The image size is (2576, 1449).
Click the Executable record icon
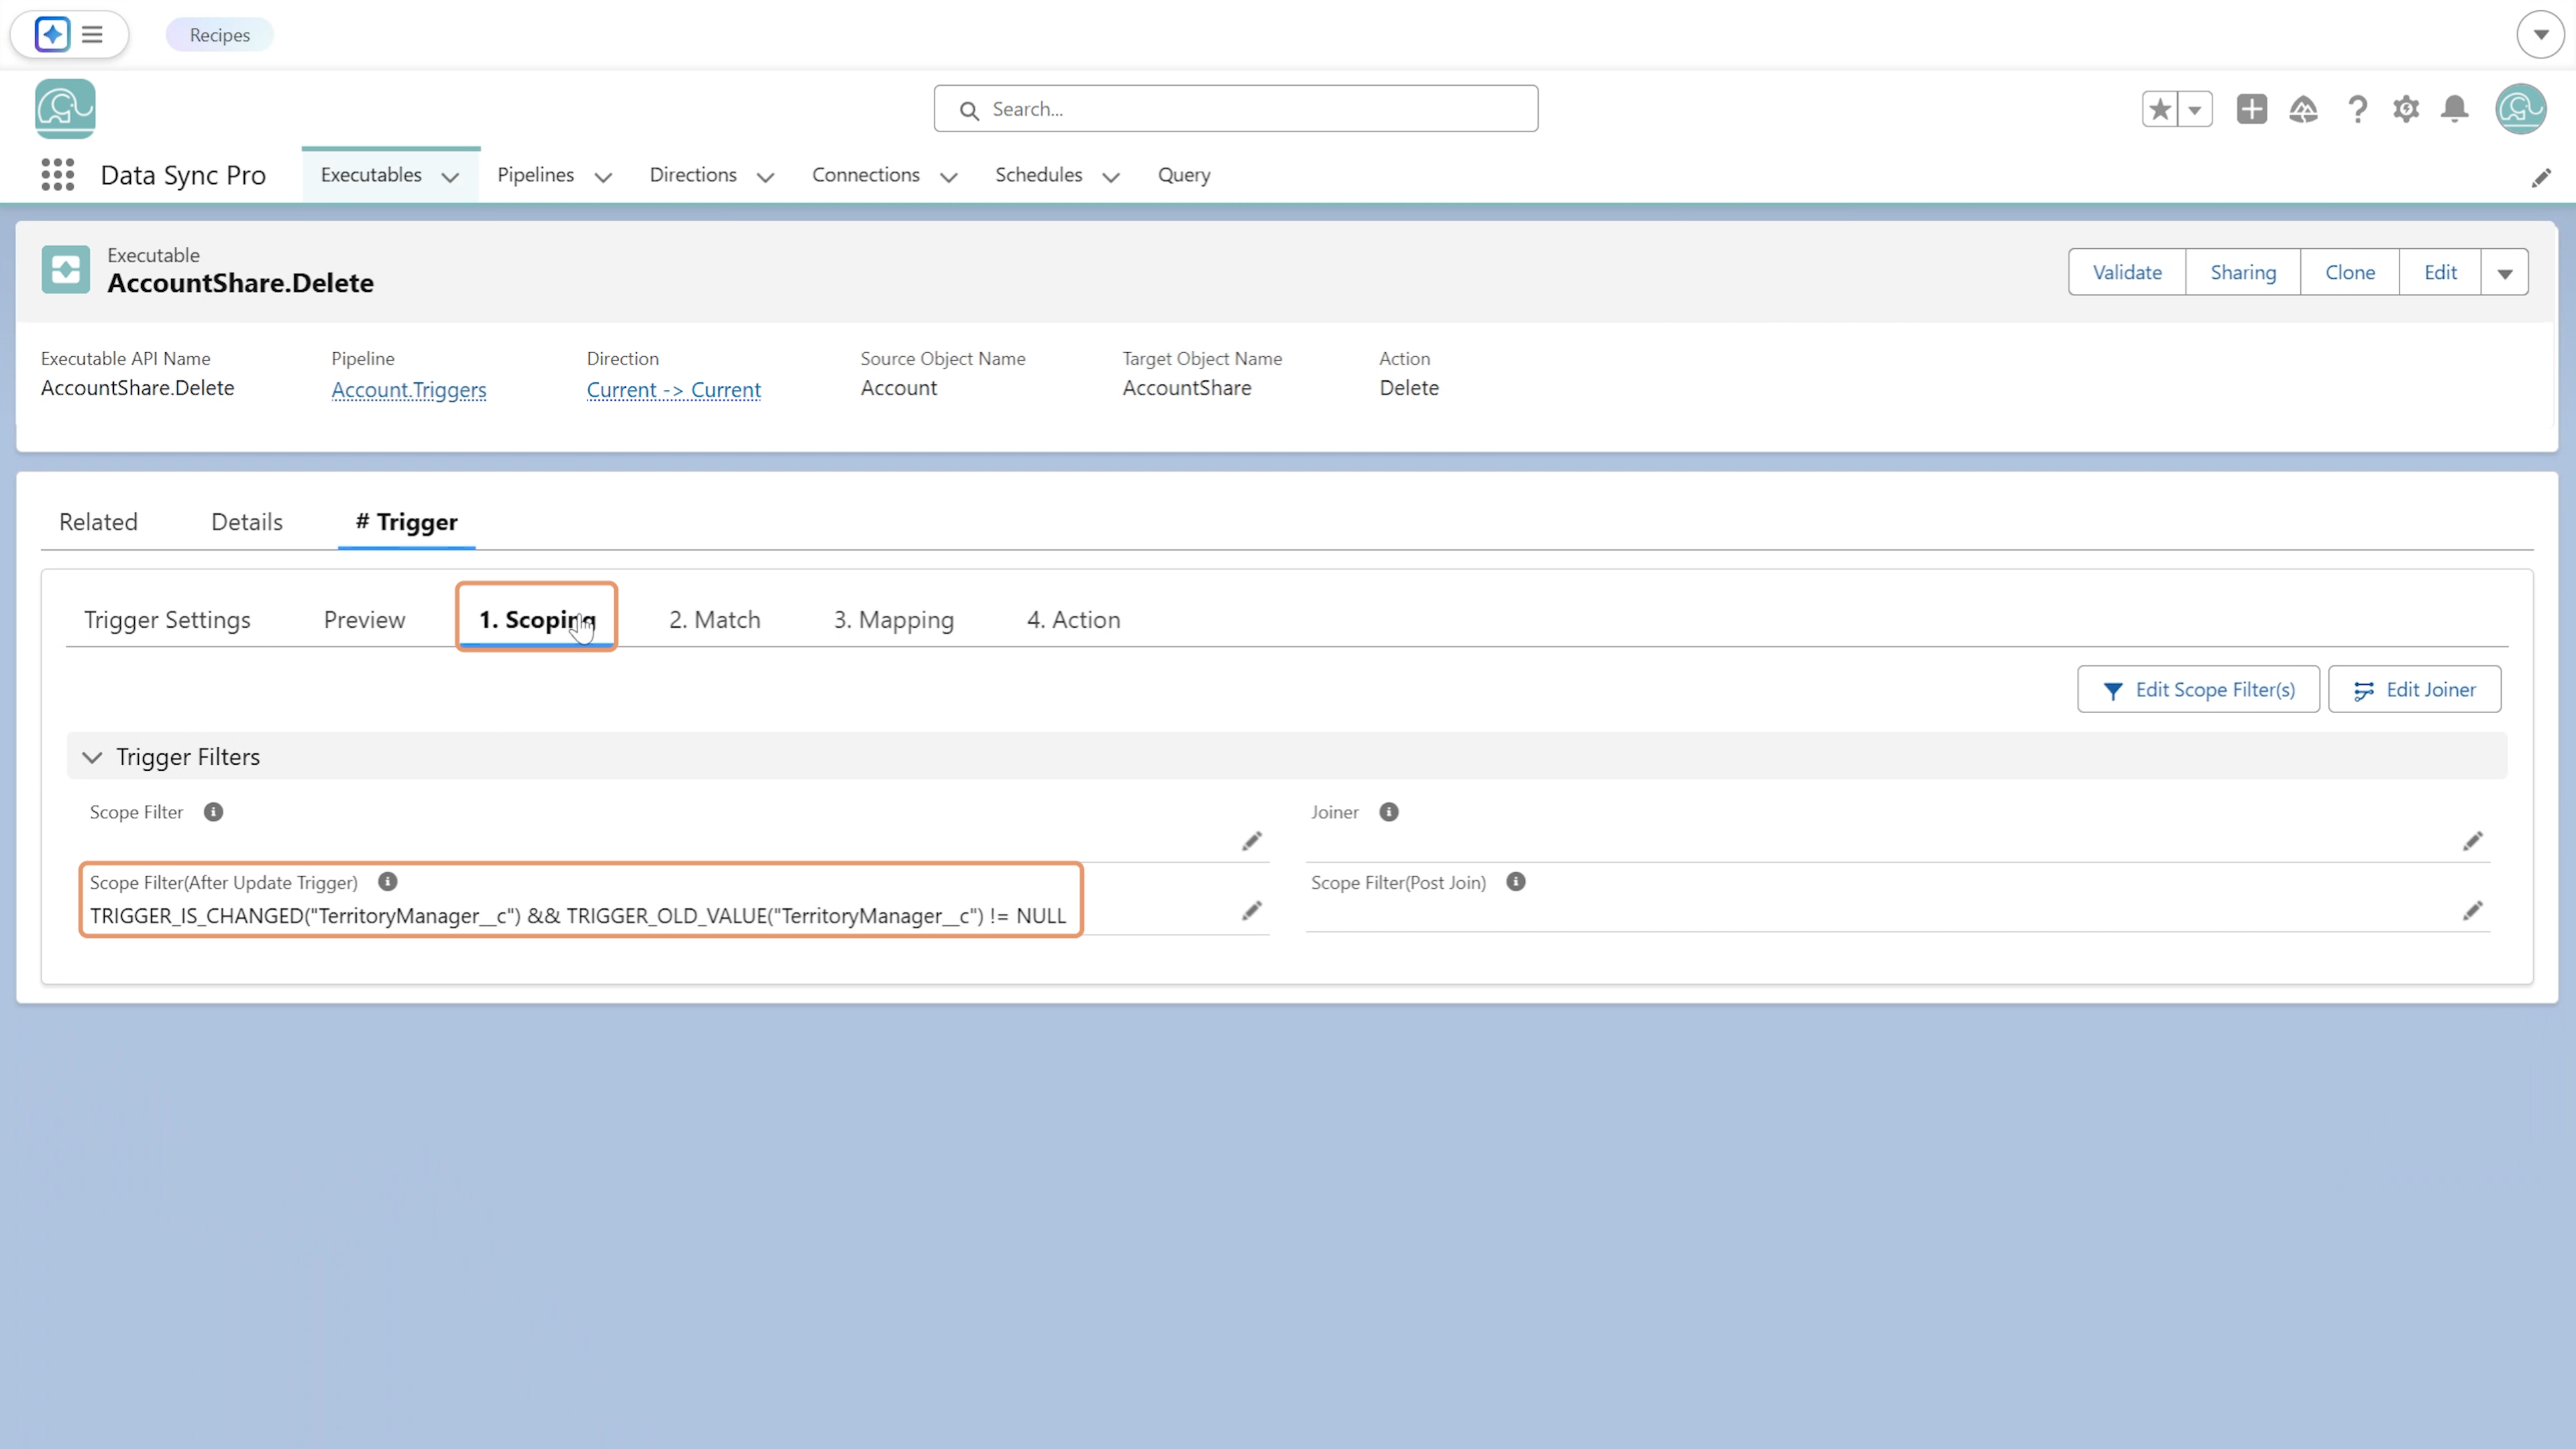pos(66,270)
